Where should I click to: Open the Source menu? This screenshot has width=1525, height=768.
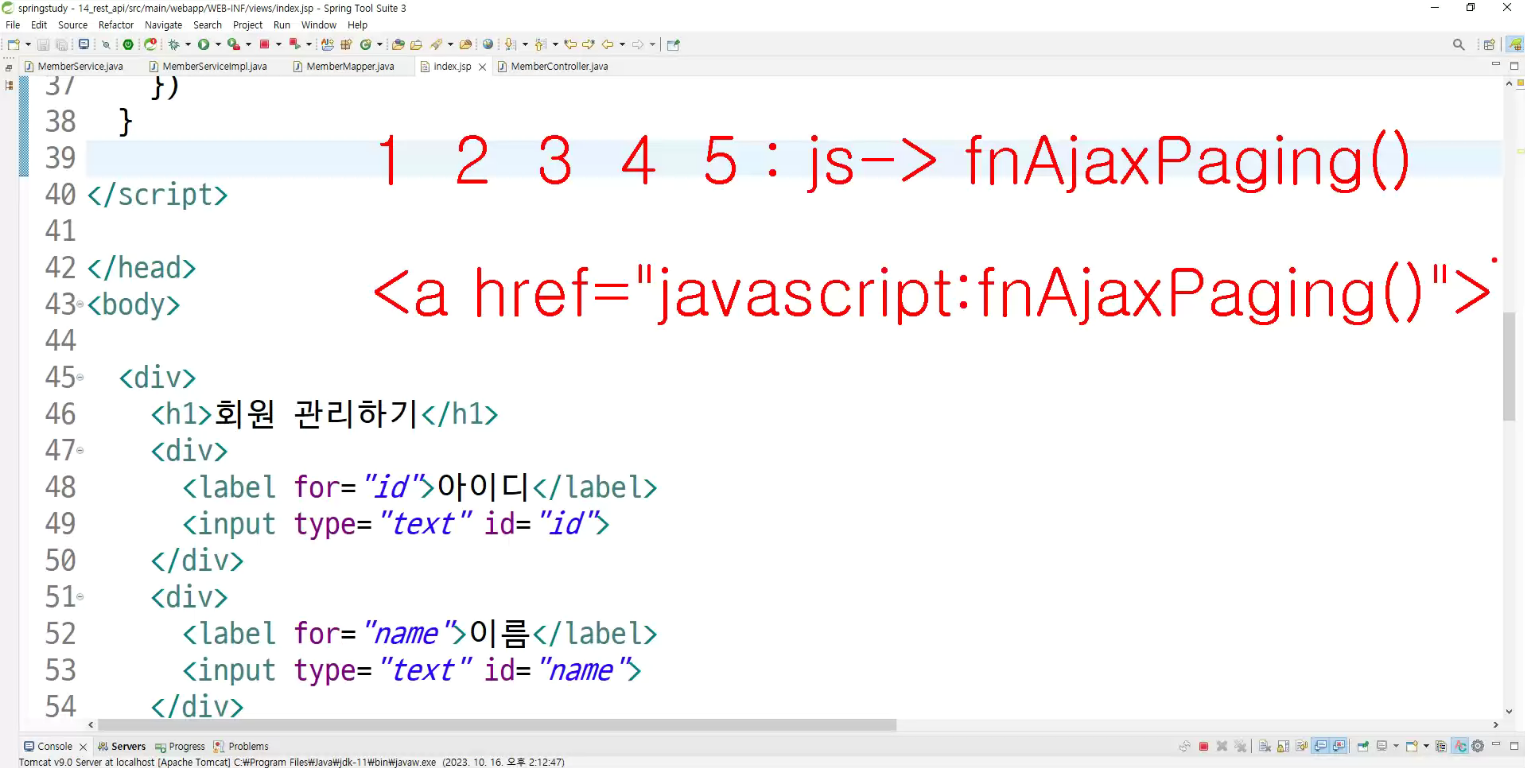73,25
